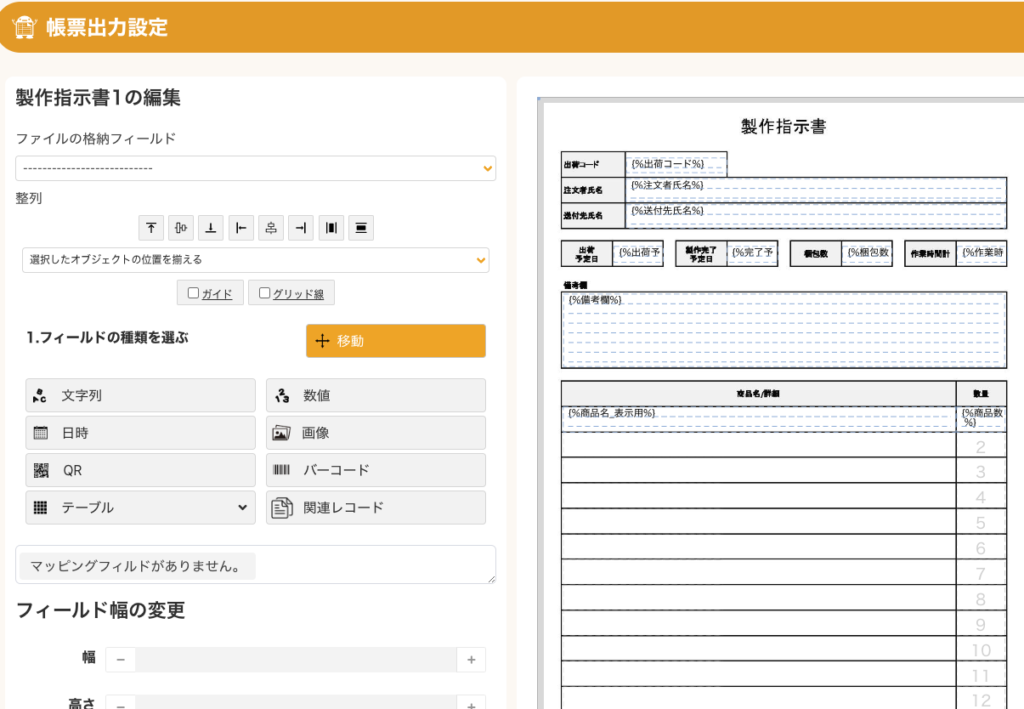Click the 1.フィールドの種類を選ぶ heading
Viewport: 1024px width, 709px height.
[x=107, y=338]
